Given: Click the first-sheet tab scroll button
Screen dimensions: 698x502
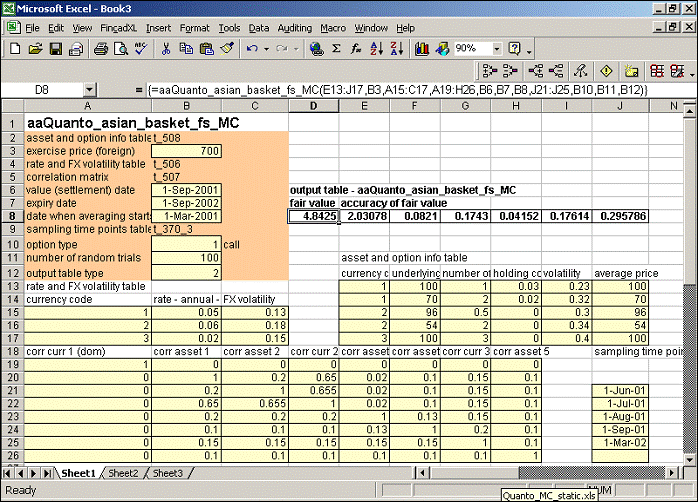Looking at the screenshot, I should click(8, 473).
